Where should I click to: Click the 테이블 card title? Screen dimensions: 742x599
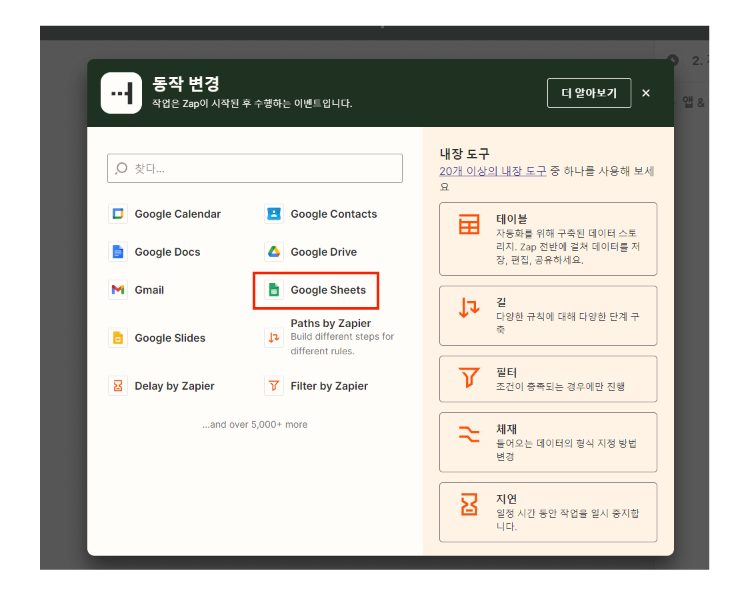(512, 219)
